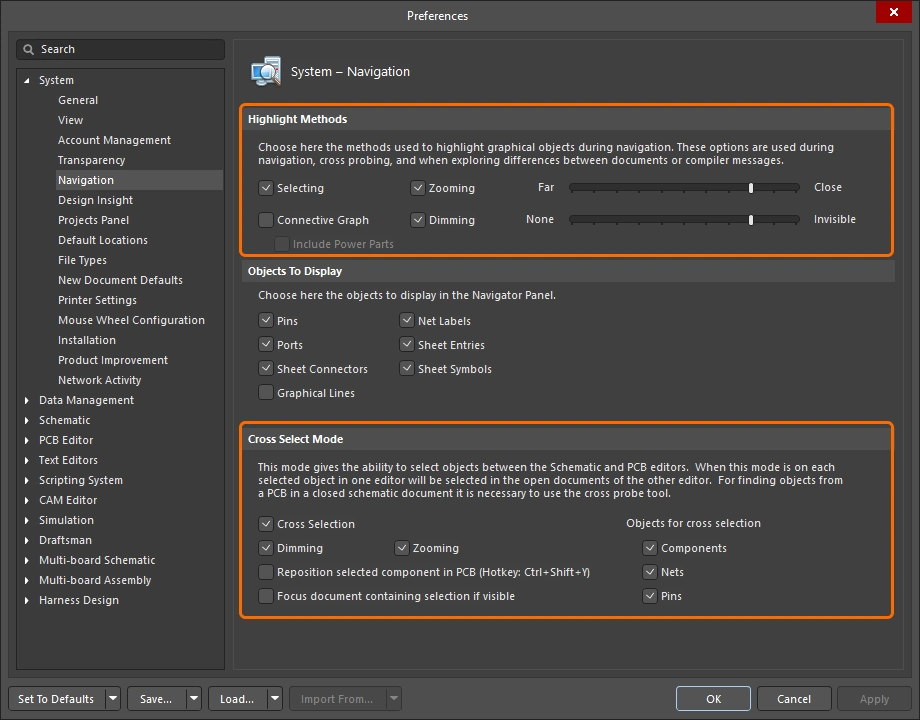The width and height of the screenshot is (920, 720).
Task: Expand the Draftsman node
Action: coord(26,540)
